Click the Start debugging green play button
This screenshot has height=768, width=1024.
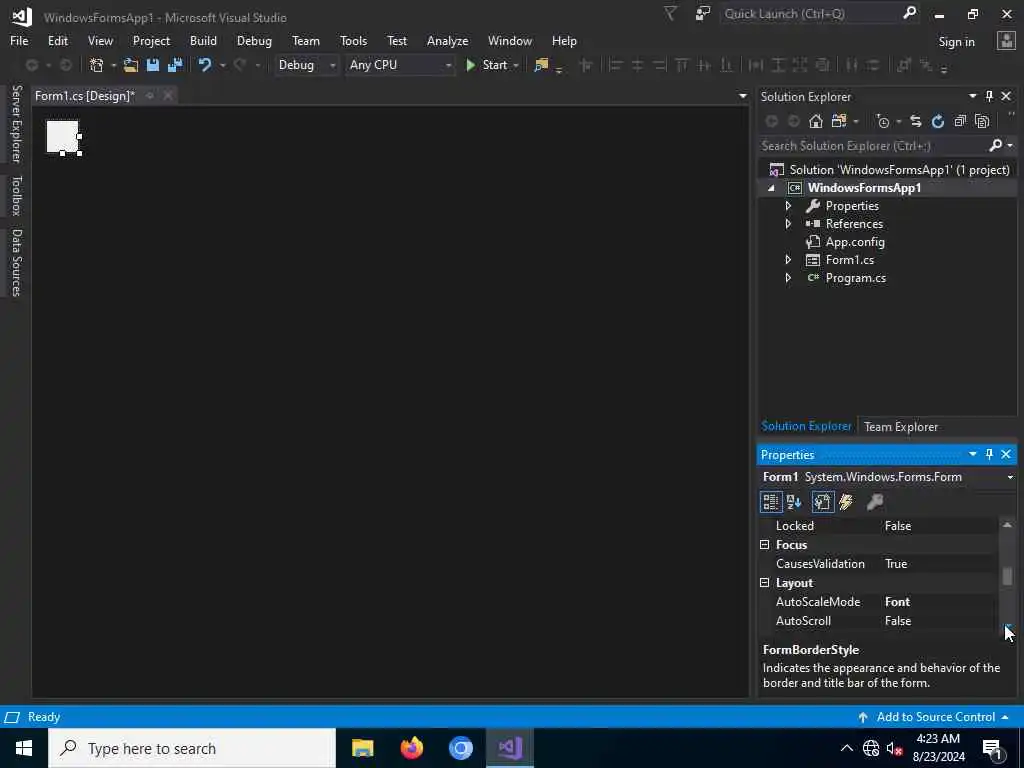(x=470, y=65)
